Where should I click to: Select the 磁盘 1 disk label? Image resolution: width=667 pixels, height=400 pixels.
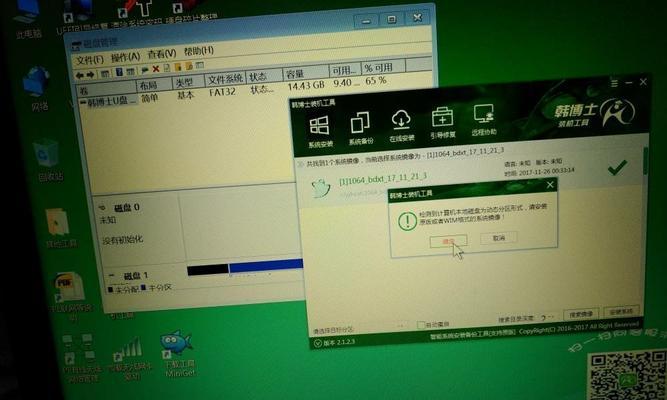pos(136,276)
